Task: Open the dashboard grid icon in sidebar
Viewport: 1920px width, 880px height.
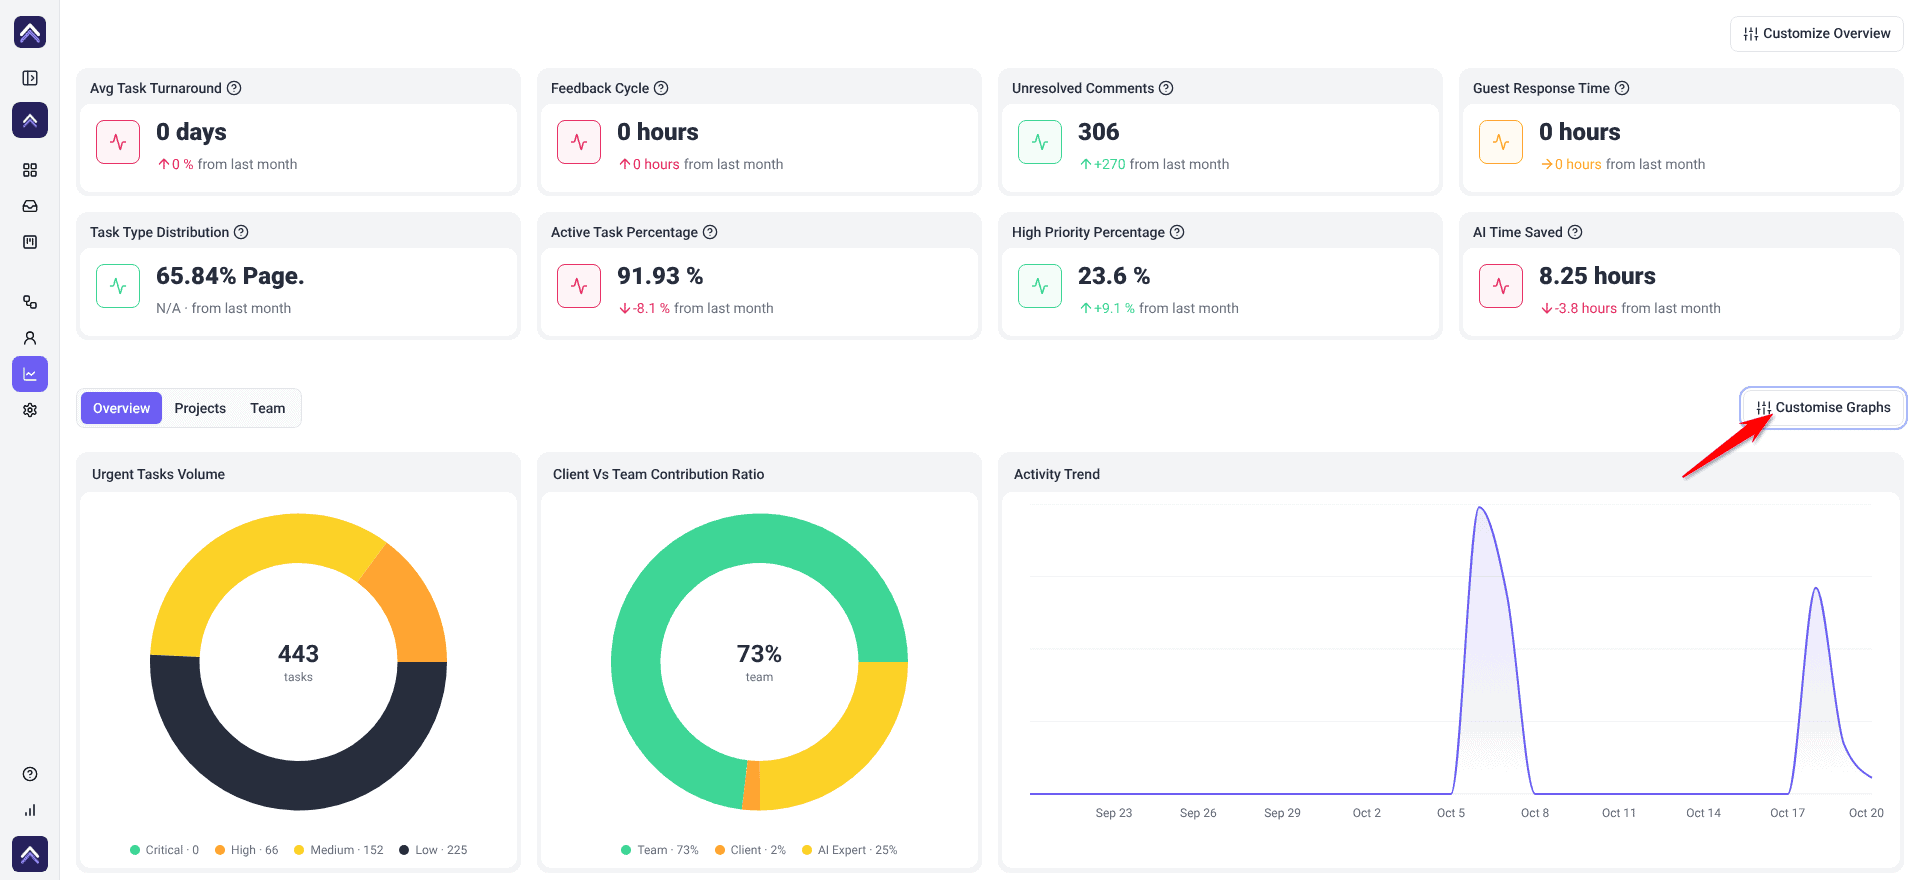Action: (30, 170)
